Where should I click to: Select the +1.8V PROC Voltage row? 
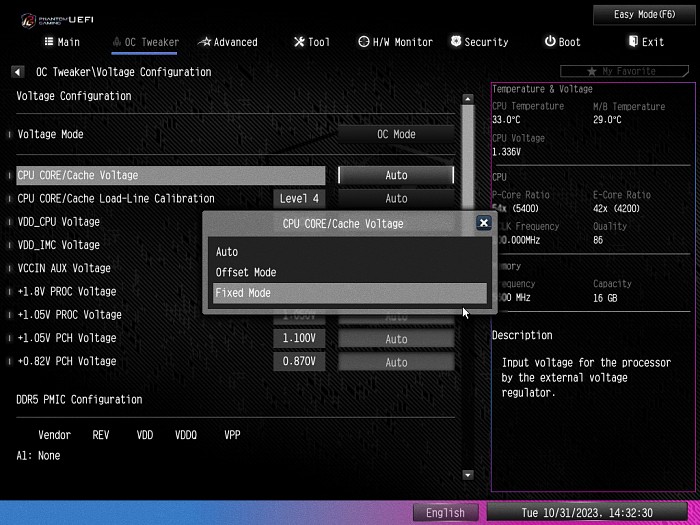tap(67, 292)
